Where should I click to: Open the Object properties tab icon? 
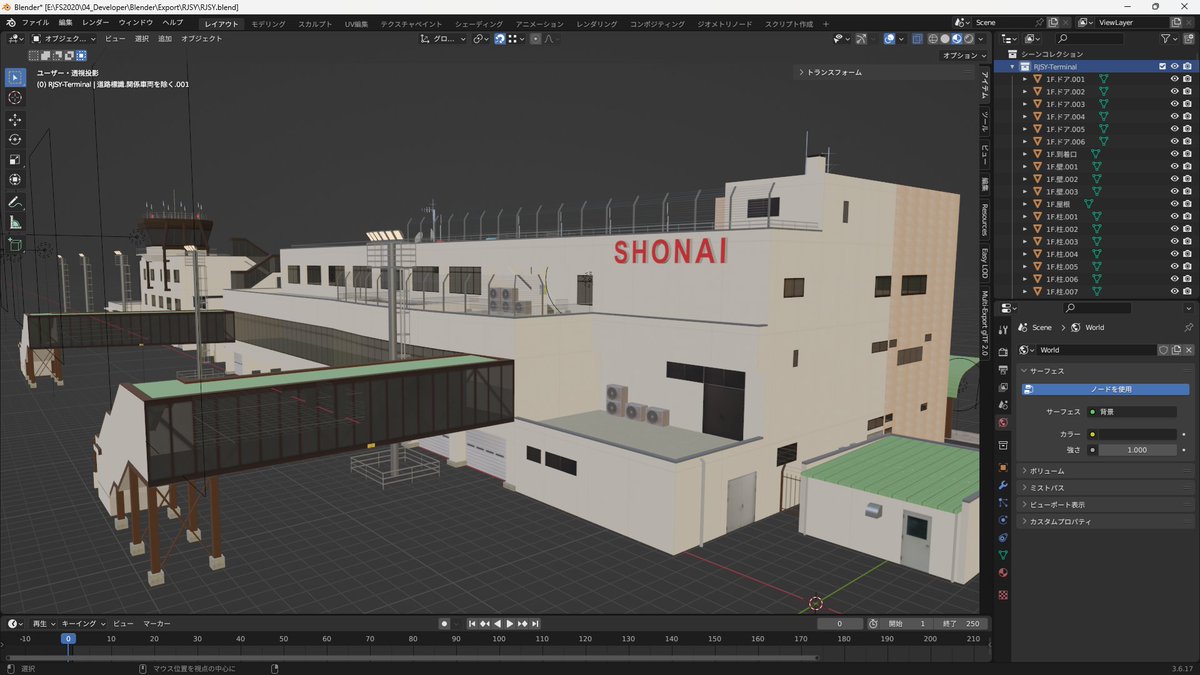coord(1003,467)
